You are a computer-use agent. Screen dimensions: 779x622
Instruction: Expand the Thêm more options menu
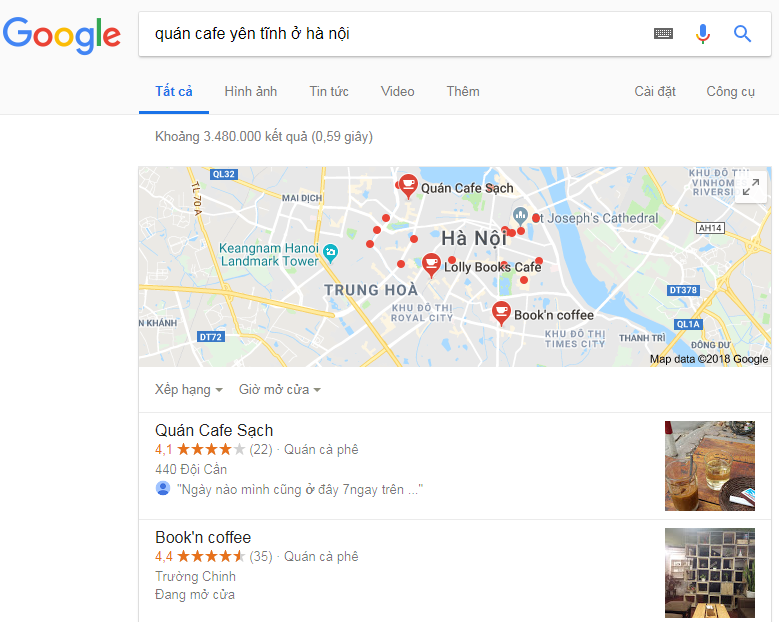[x=463, y=91]
